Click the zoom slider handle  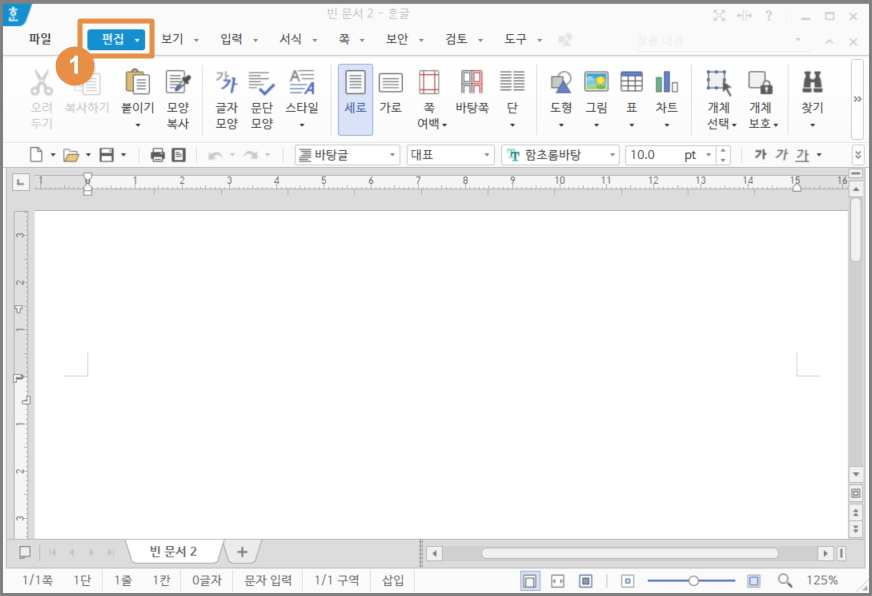pyautogui.click(x=693, y=580)
